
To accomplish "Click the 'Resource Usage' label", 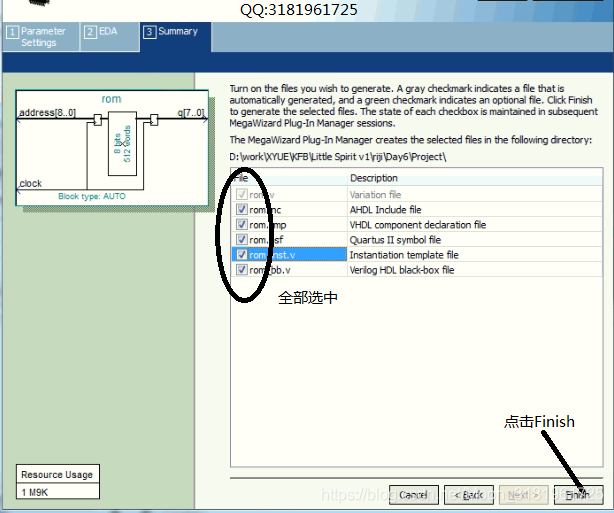I will [x=57, y=475].
